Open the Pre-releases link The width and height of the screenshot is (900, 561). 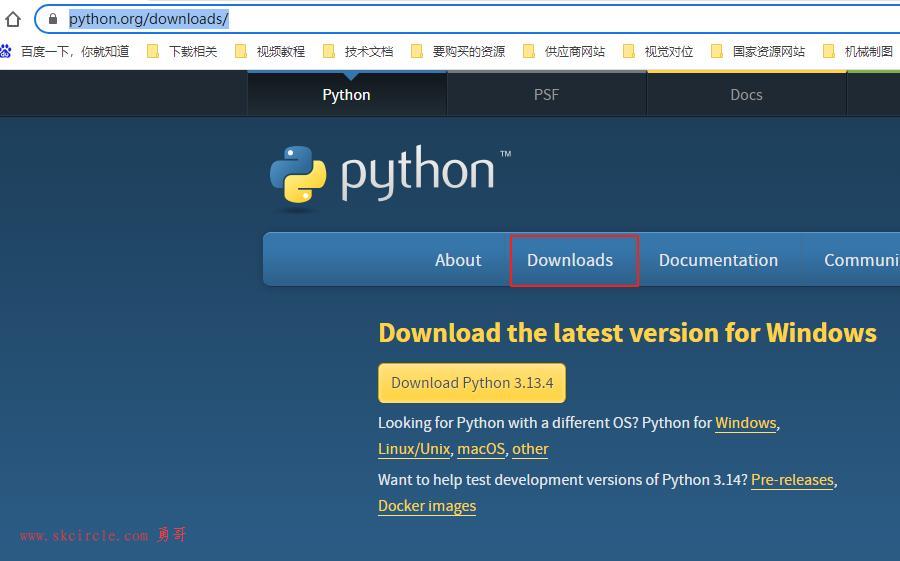[x=792, y=480]
